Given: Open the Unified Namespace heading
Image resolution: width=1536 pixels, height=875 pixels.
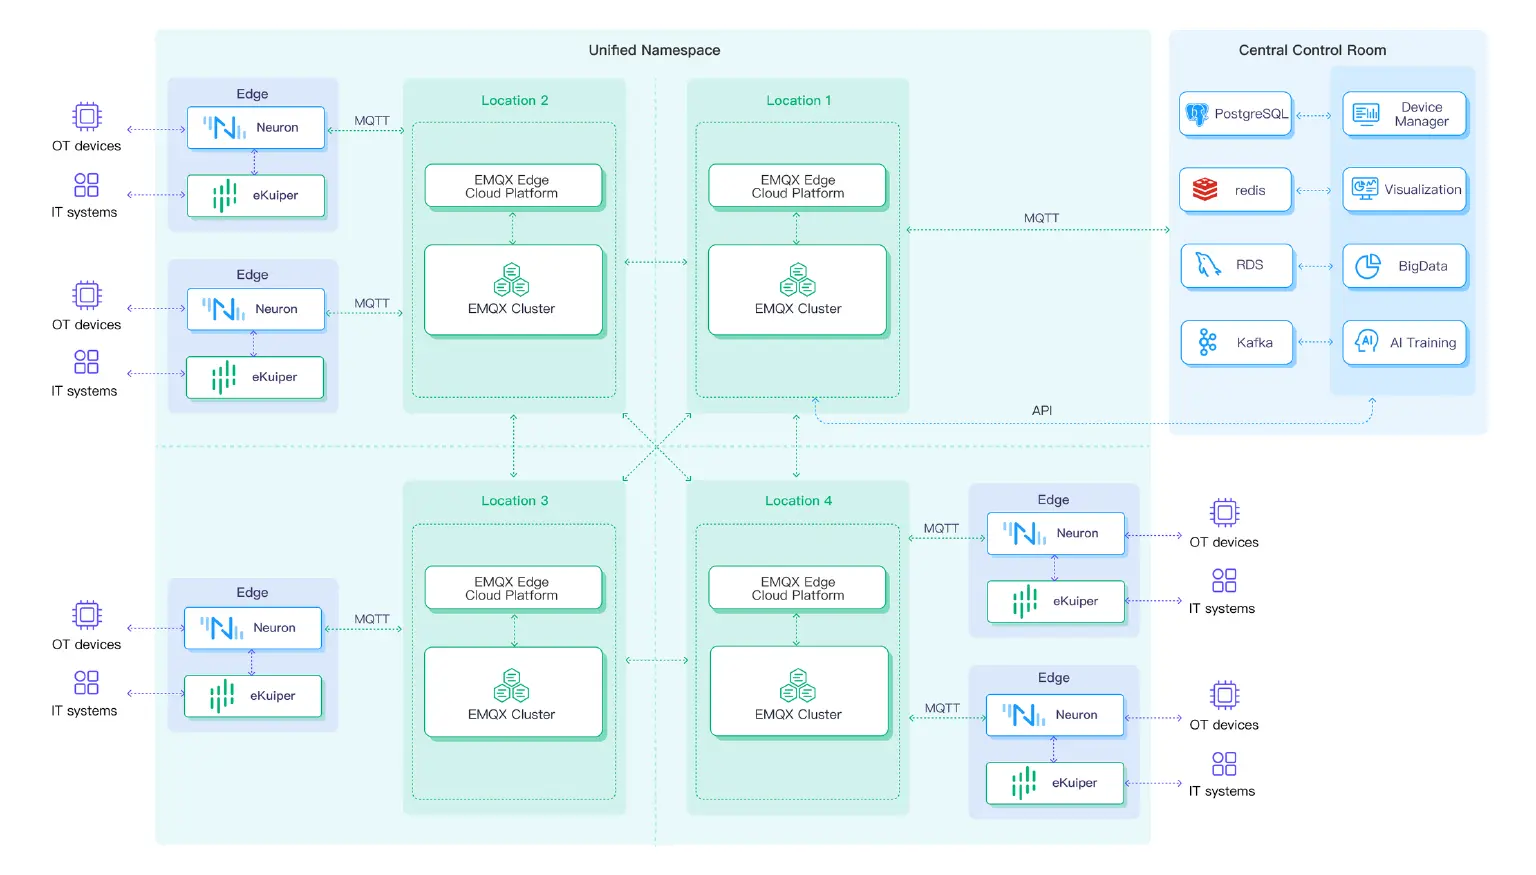Looking at the screenshot, I should (x=652, y=49).
